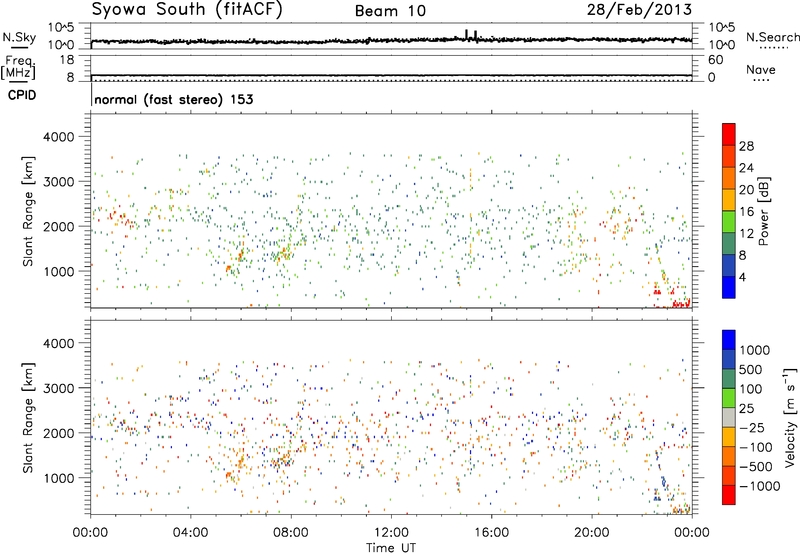Image resolution: width=800 pixels, height=554 pixels.
Task: Click the noise spike near 15:00 in the N.Sky plot
Action: click(466, 34)
